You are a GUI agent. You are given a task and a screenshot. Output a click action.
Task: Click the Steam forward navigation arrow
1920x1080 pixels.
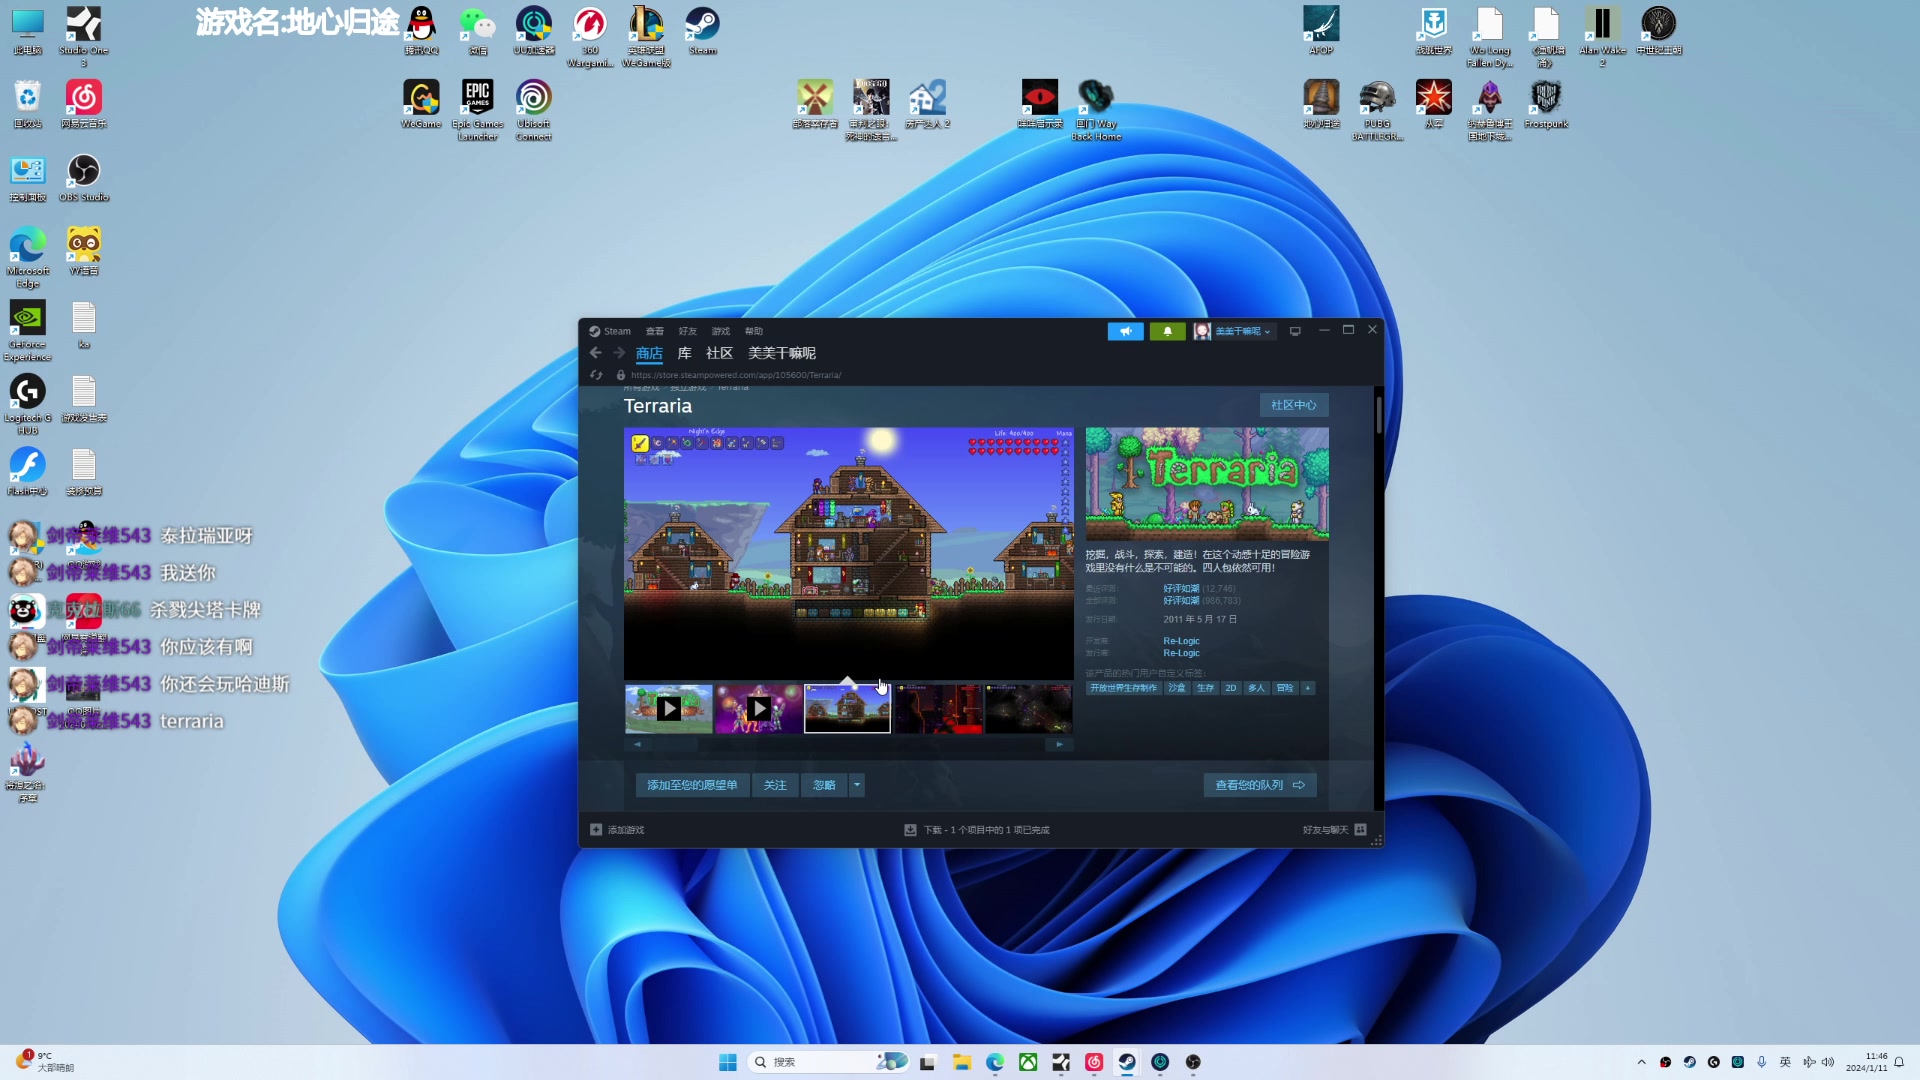point(619,353)
